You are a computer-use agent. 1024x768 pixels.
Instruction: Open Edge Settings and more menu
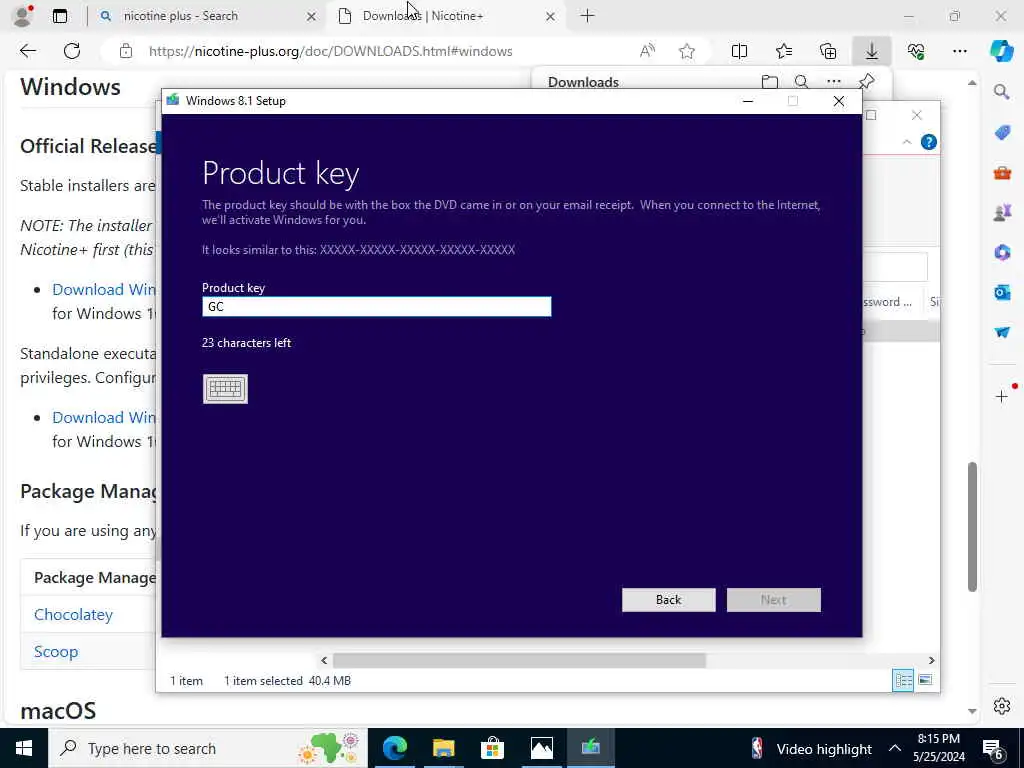coord(959,51)
